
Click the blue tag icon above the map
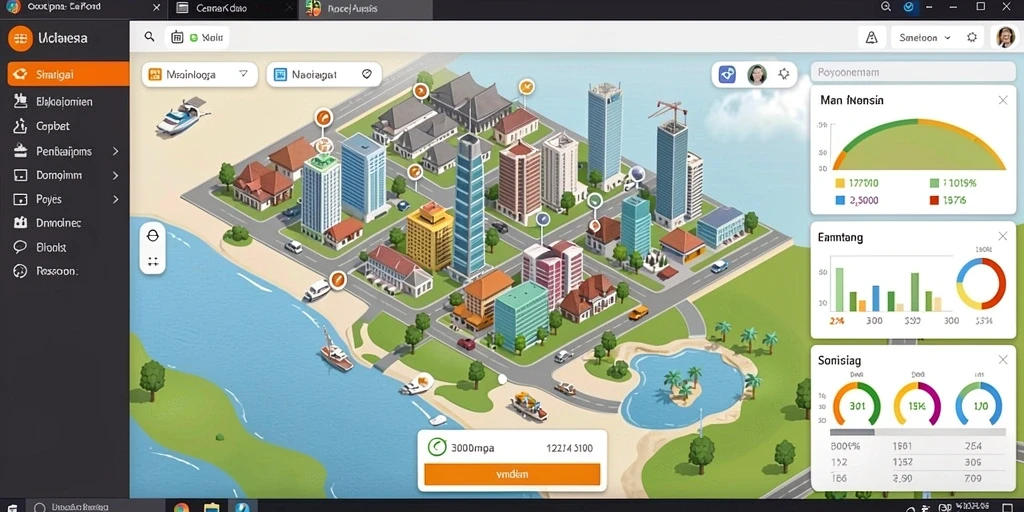727,74
